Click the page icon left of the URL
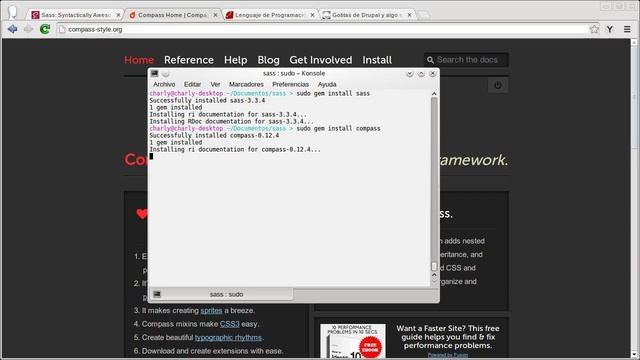The width and height of the screenshot is (640, 360). [x=62, y=29]
